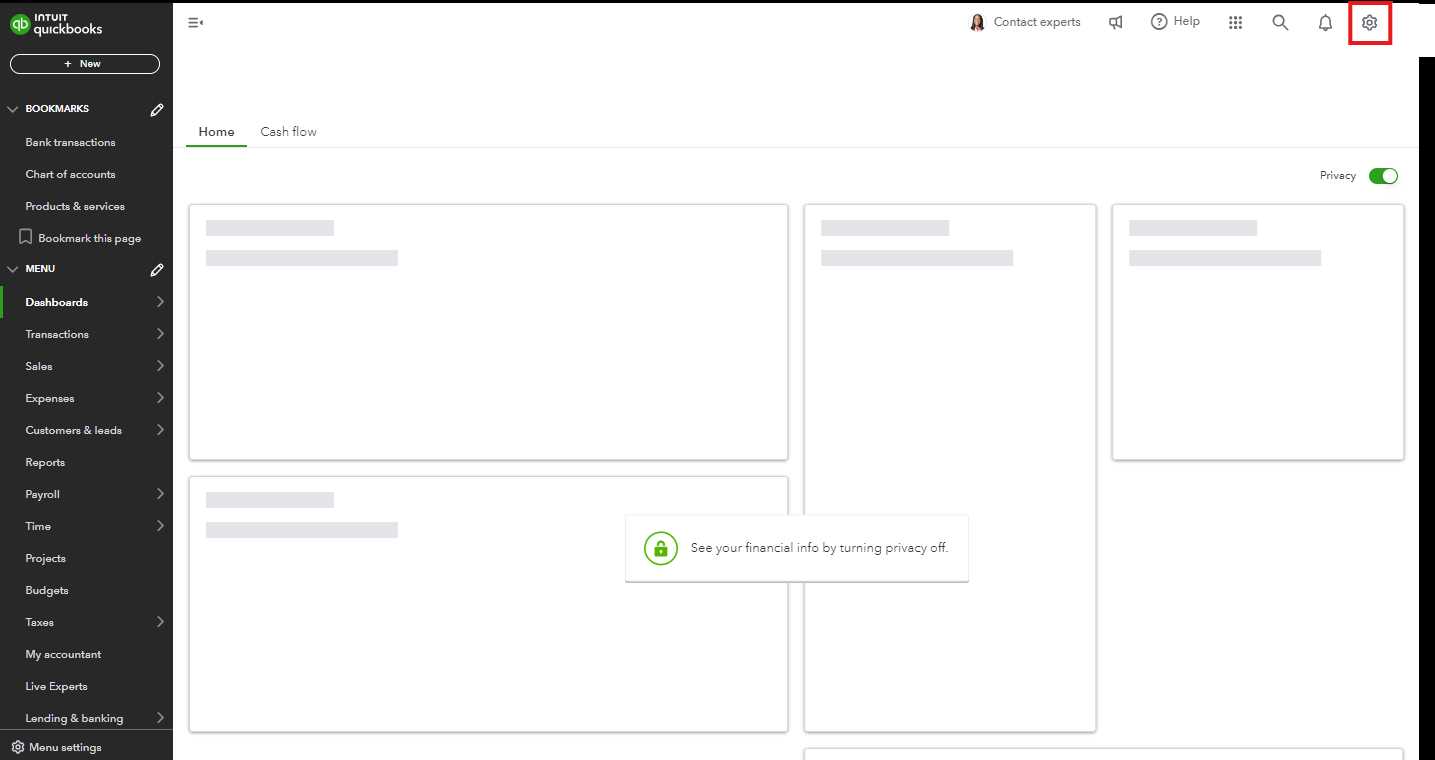Viewport: 1435px width, 760px height.
Task: Select Expenses in the menu
Action: coord(50,398)
